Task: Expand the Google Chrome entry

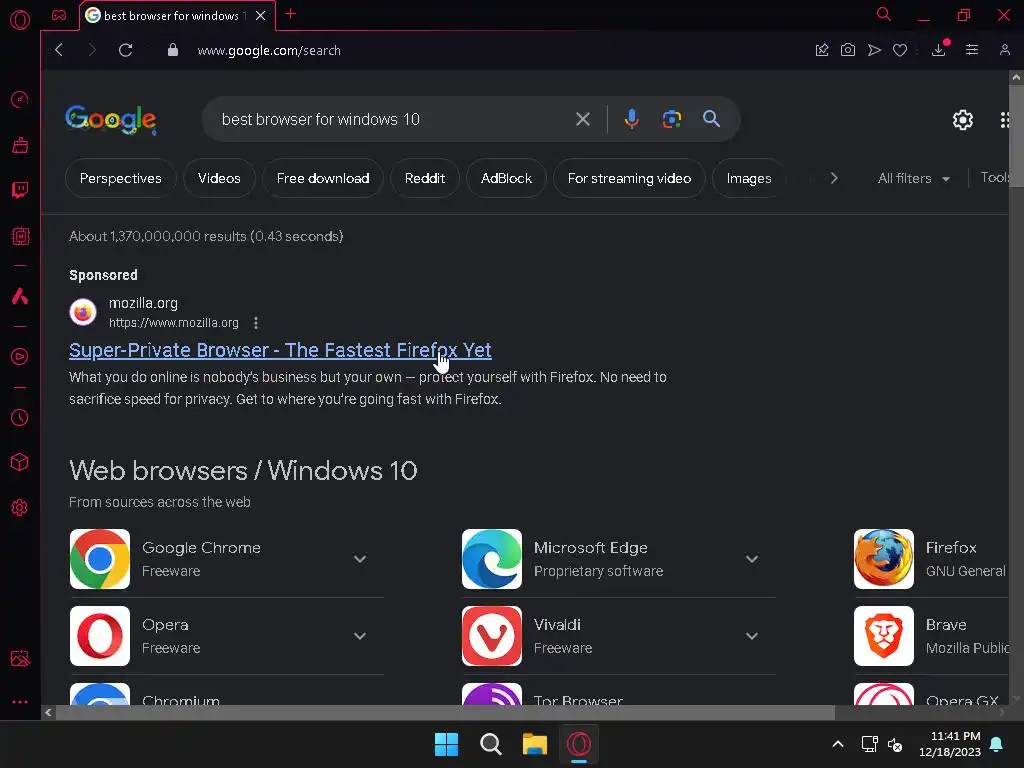Action: tap(359, 559)
